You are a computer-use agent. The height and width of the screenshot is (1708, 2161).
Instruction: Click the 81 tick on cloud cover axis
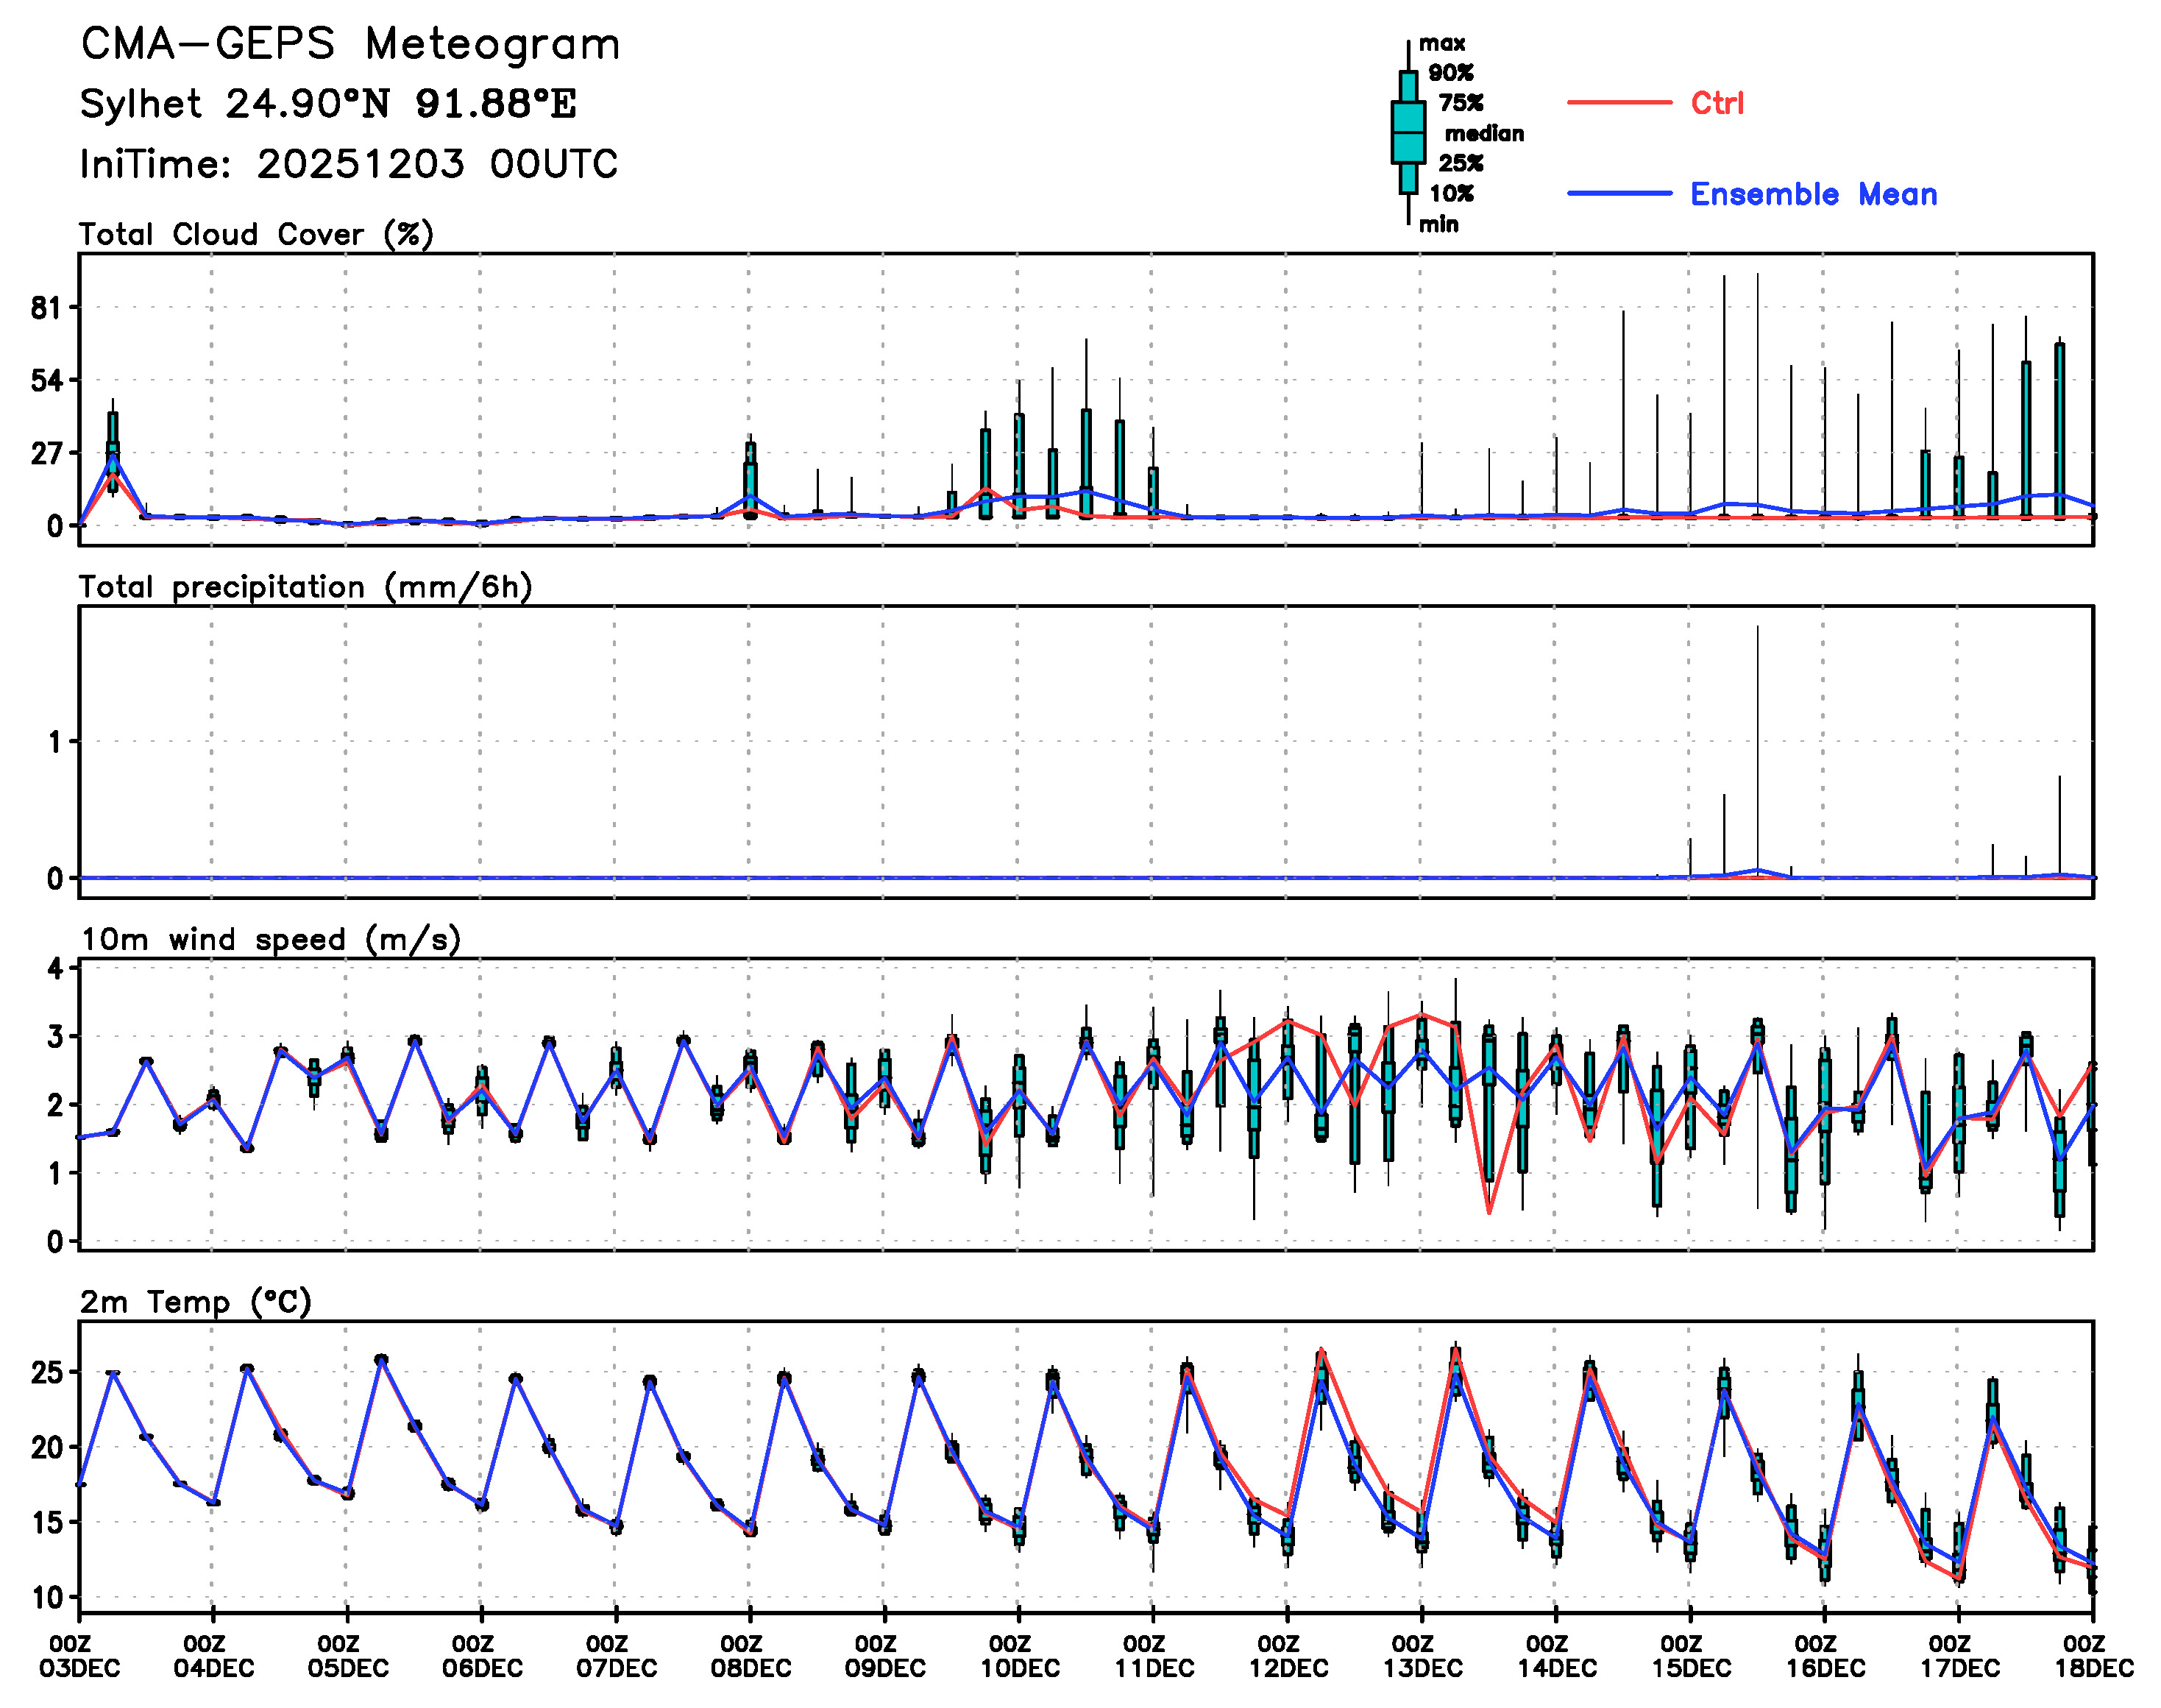(46, 308)
